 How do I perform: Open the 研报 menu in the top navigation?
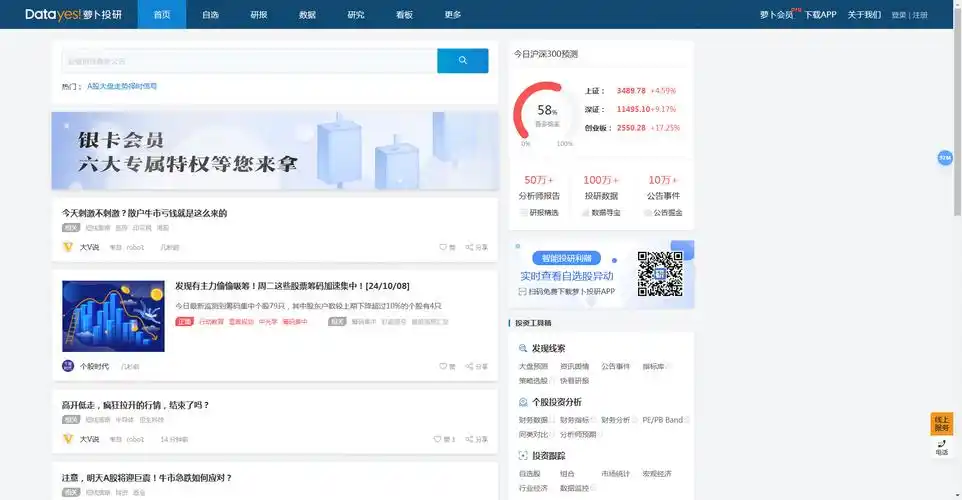(x=259, y=15)
